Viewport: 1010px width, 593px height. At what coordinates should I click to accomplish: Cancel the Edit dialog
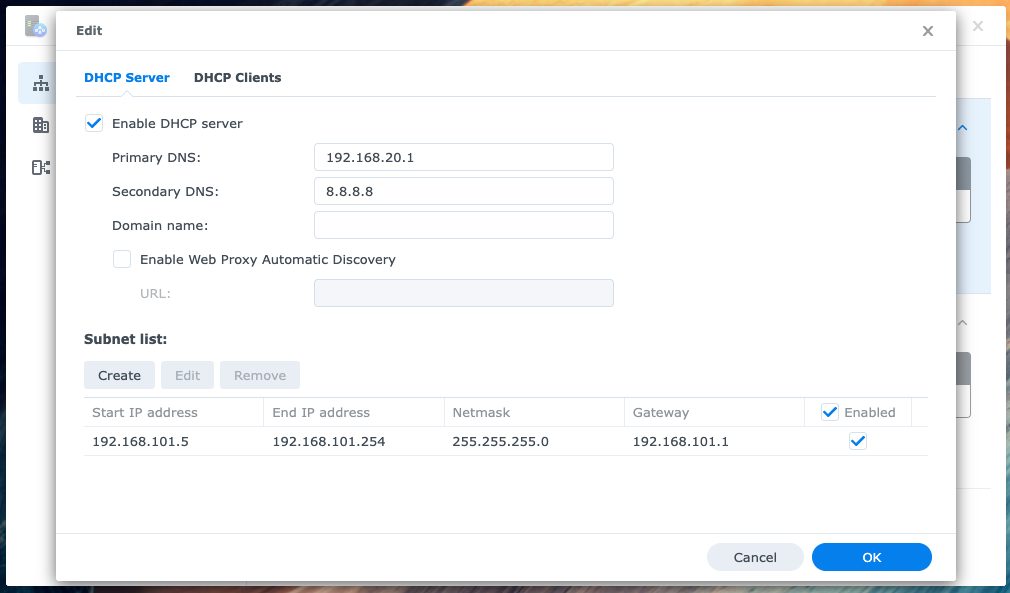[755, 557]
